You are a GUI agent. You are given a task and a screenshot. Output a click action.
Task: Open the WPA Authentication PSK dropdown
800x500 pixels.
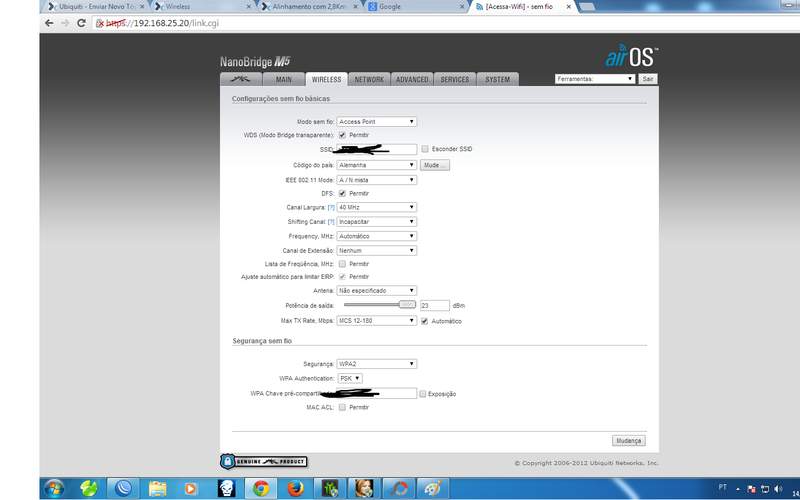350,378
